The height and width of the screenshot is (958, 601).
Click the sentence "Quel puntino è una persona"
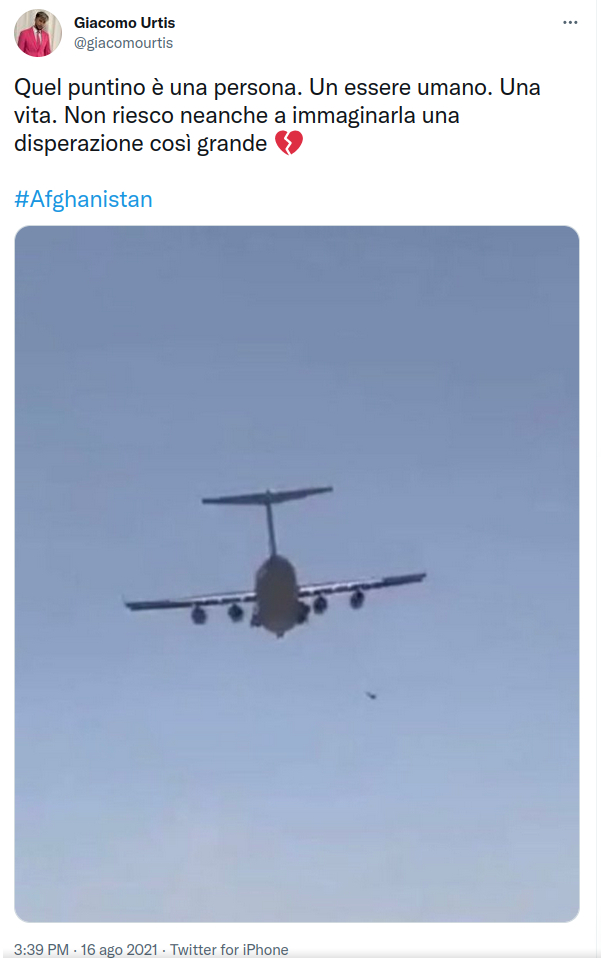pyautogui.click(x=158, y=87)
